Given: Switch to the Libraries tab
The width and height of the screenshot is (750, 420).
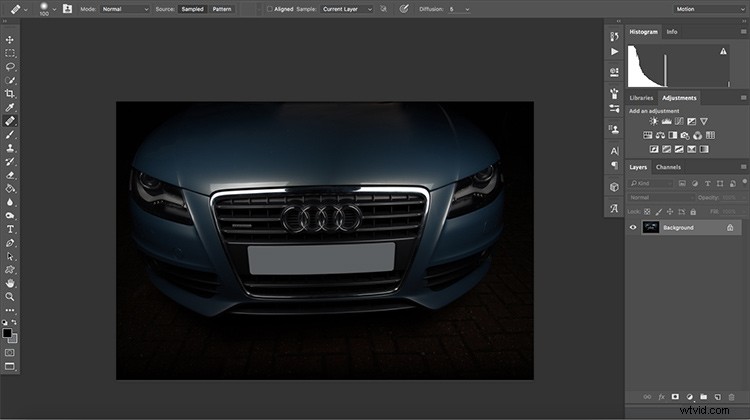Looking at the screenshot, I should (641, 98).
